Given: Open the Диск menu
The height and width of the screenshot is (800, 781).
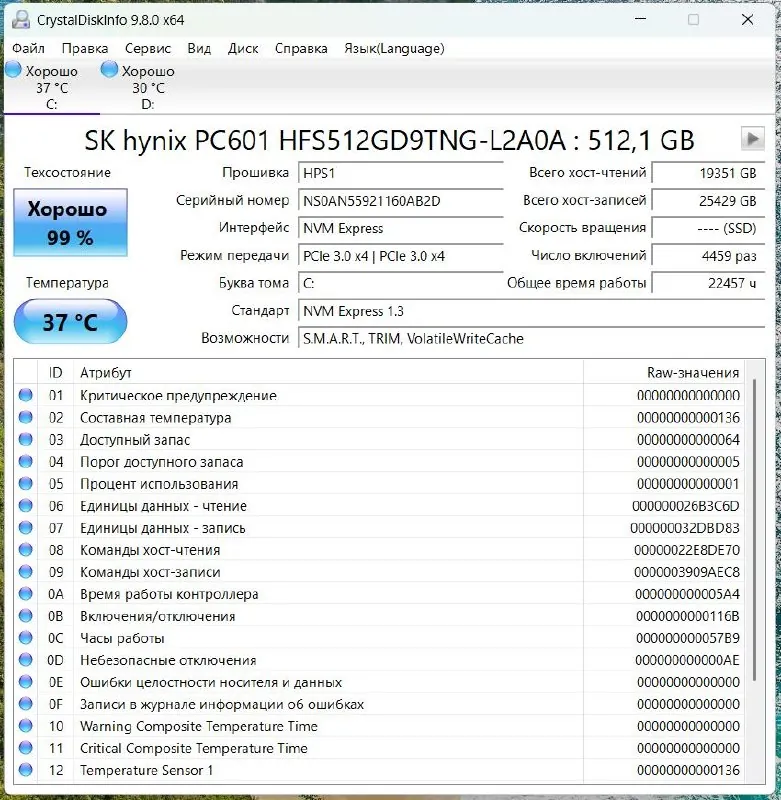Looking at the screenshot, I should point(243,48).
